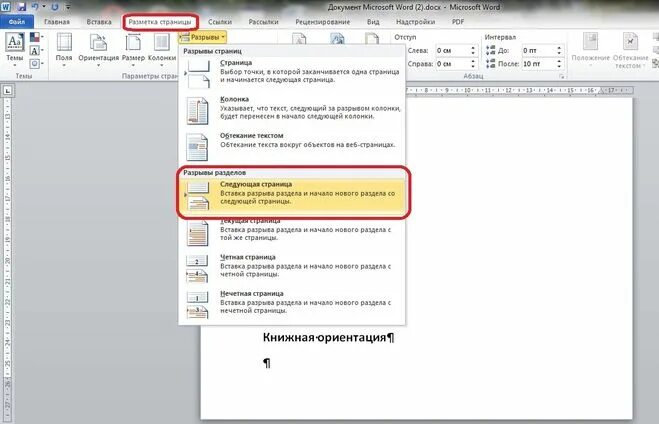Open the Положение position button

click(x=590, y=50)
